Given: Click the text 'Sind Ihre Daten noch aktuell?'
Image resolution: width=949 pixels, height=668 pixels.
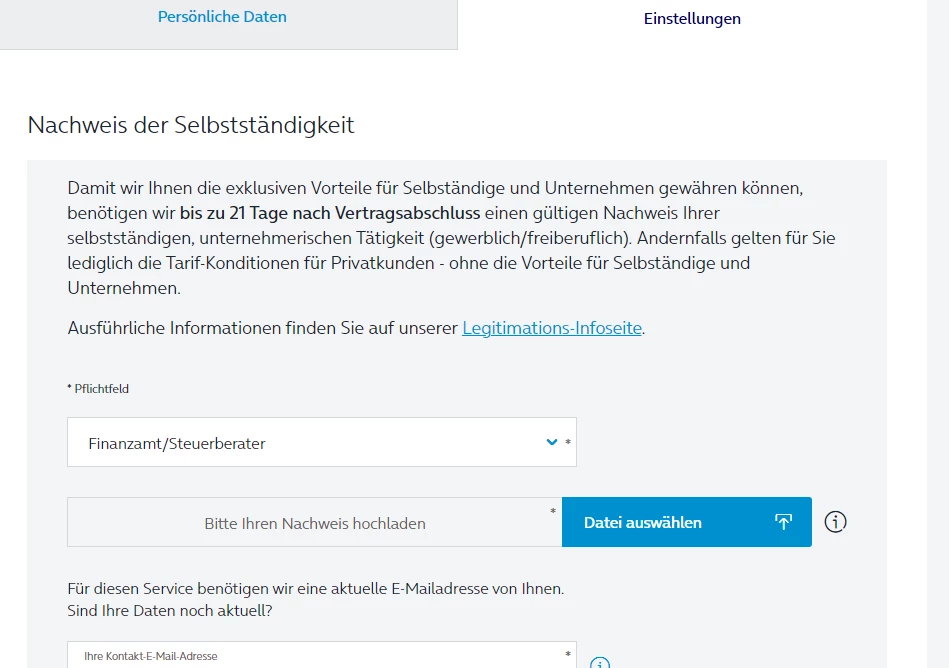Looking at the screenshot, I should [x=169, y=611].
